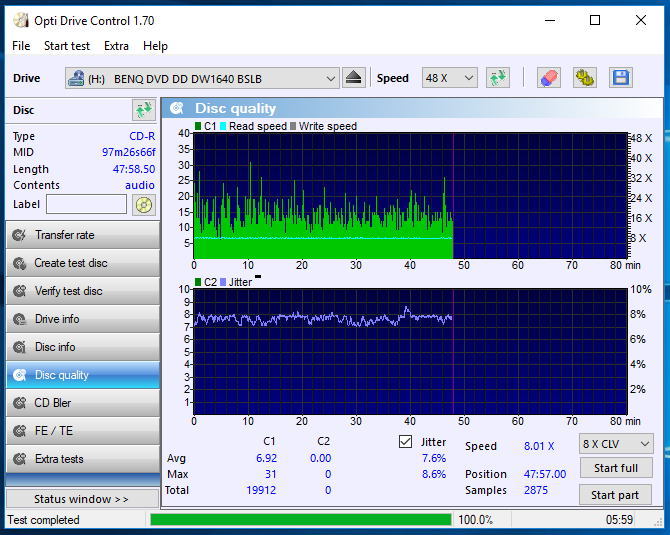Click the C2 green legend swatch

pos(198,282)
